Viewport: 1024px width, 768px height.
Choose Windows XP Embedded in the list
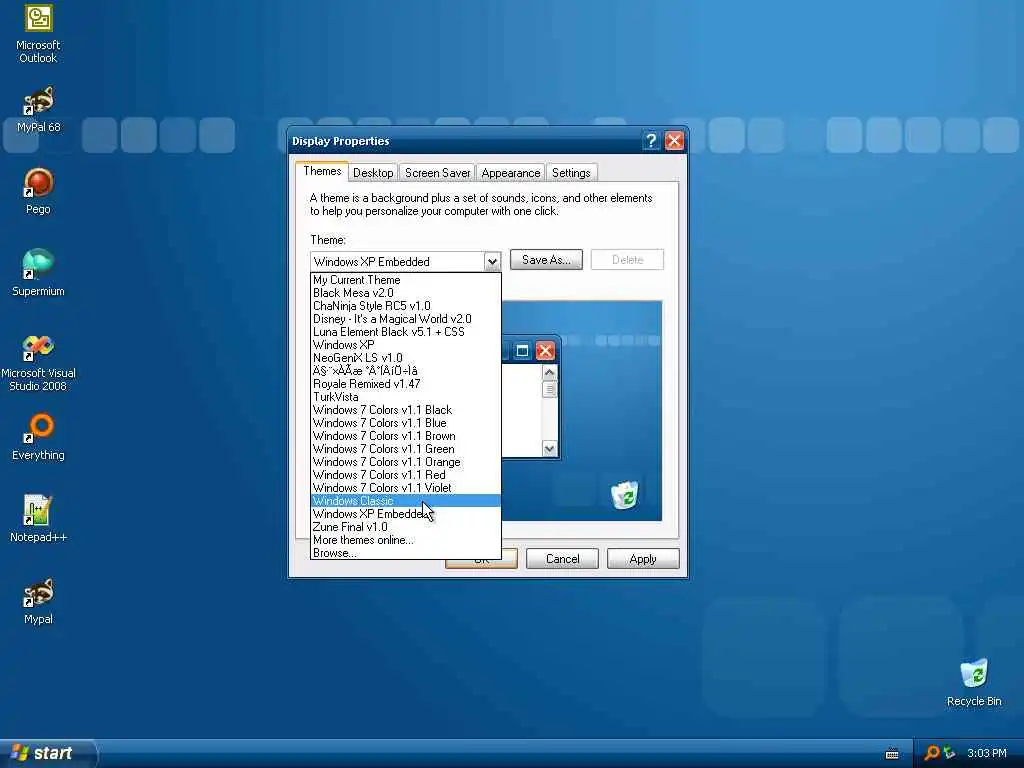point(406,514)
